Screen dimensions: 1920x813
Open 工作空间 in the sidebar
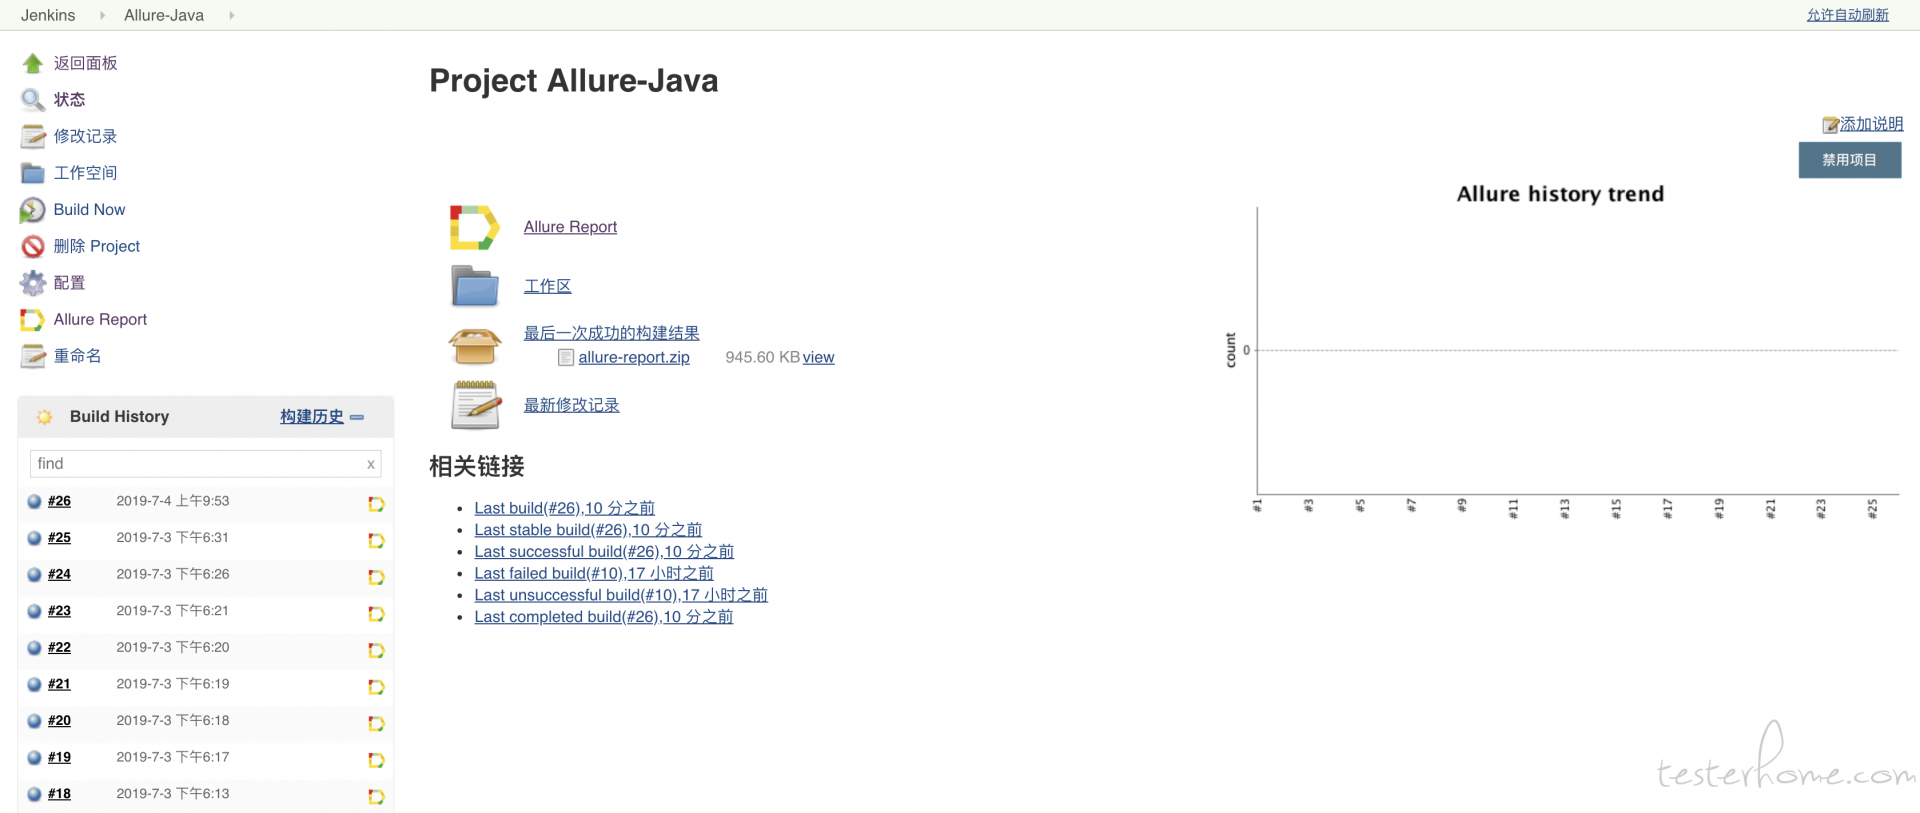86,173
